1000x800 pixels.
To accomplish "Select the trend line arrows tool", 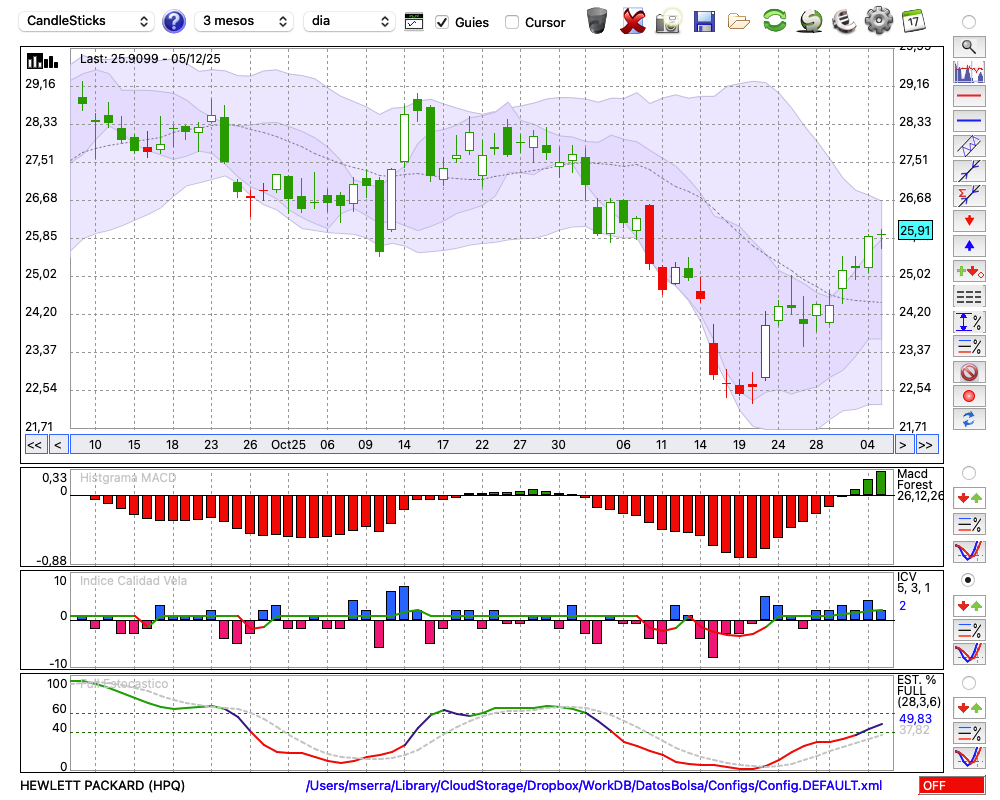I will [969, 171].
